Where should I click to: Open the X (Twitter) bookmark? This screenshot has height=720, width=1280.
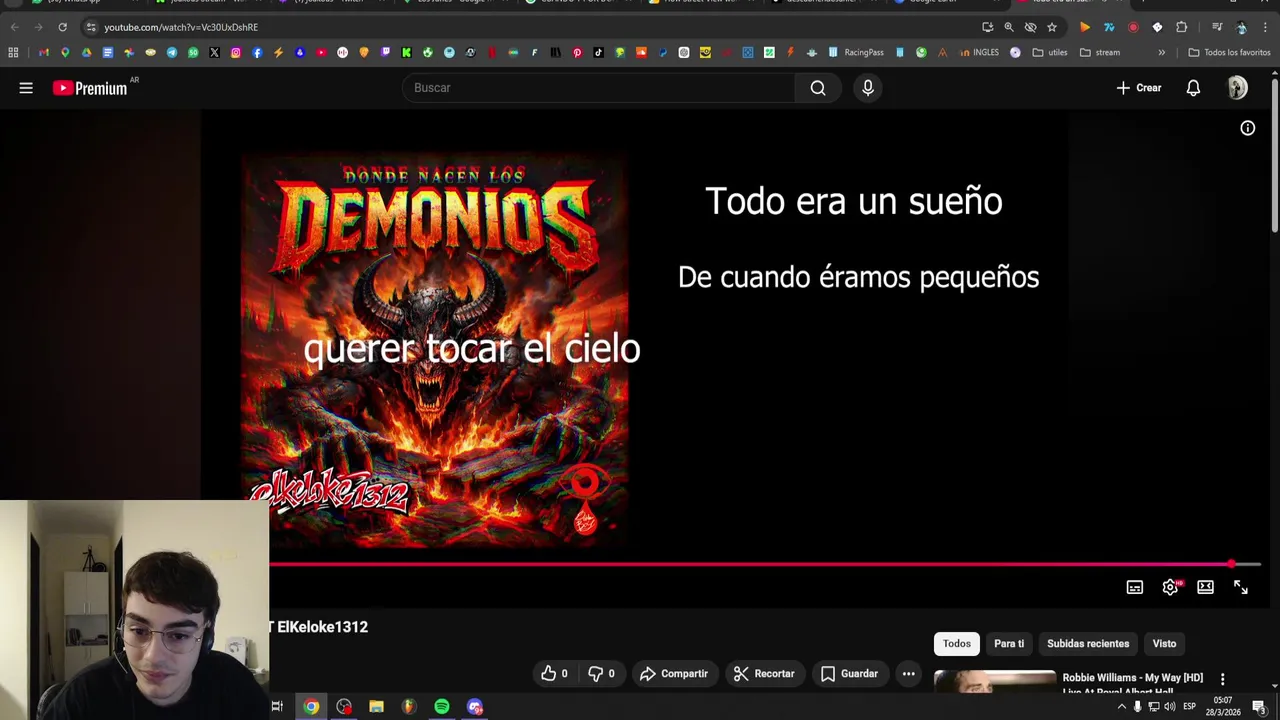click(214, 52)
